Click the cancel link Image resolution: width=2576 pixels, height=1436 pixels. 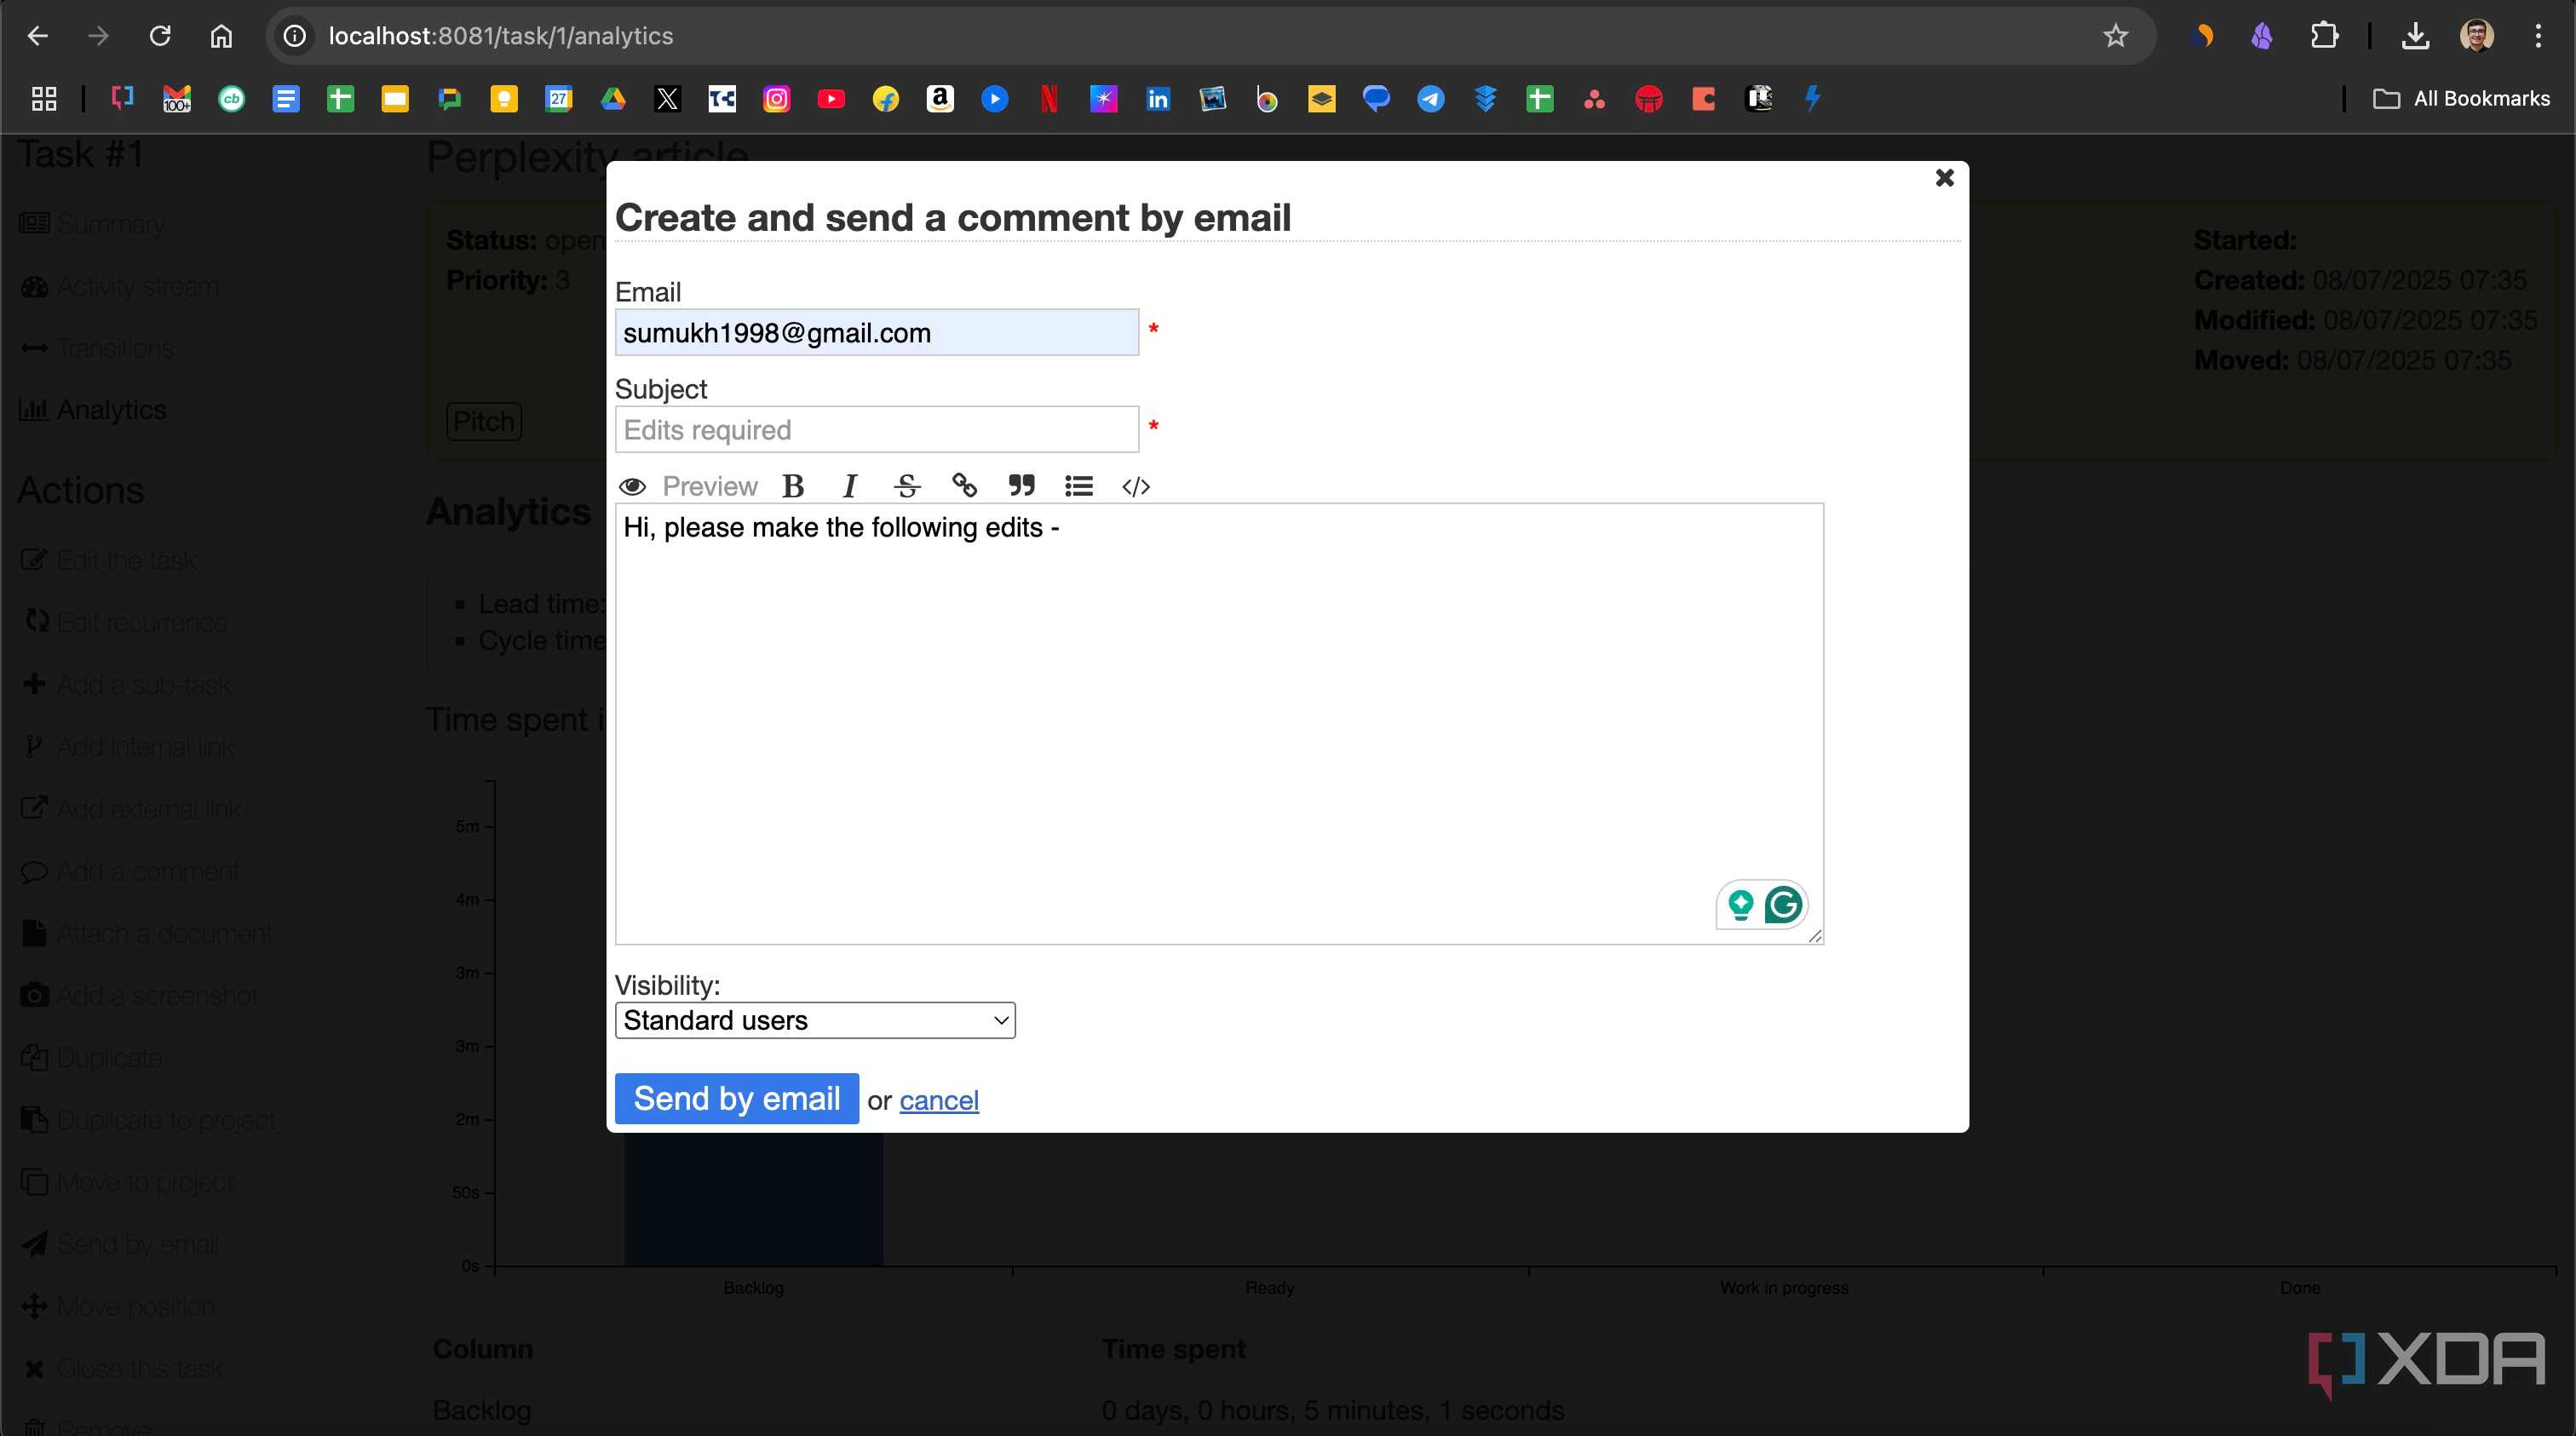(939, 1100)
